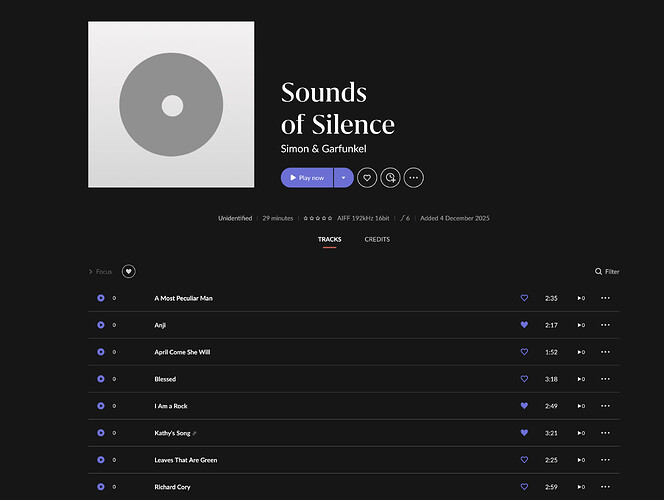Viewport: 664px width, 500px height.
Task: Open the album's more options menu
Action: pyautogui.click(x=414, y=178)
